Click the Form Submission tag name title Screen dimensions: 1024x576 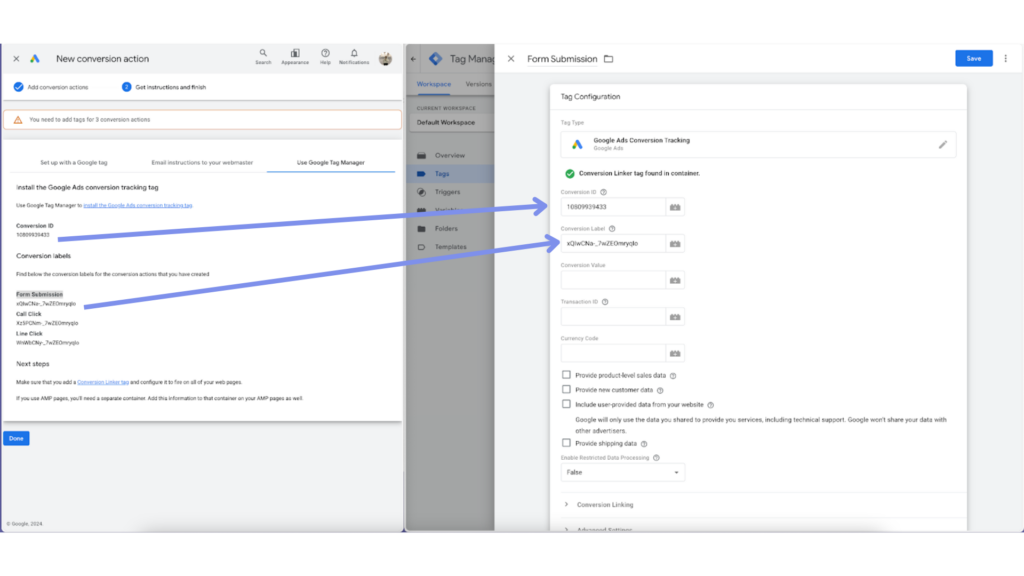click(562, 59)
